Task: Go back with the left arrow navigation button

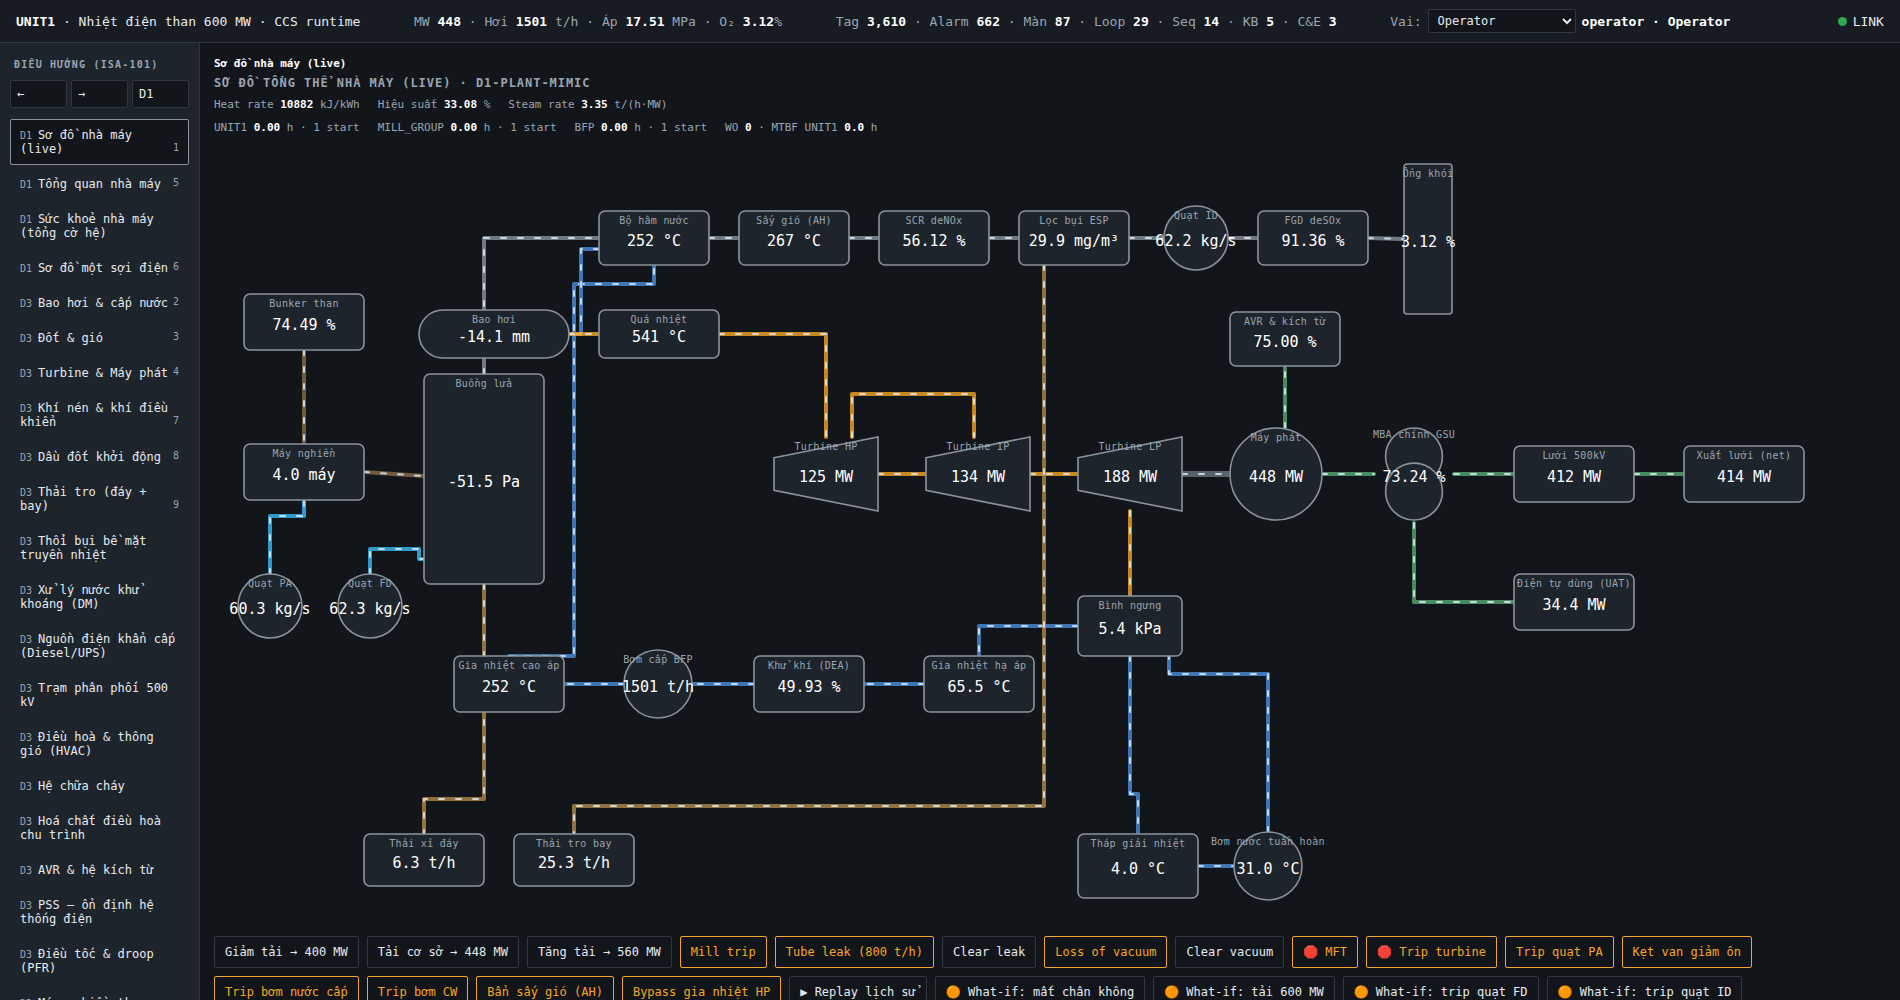Action: click(x=38, y=94)
